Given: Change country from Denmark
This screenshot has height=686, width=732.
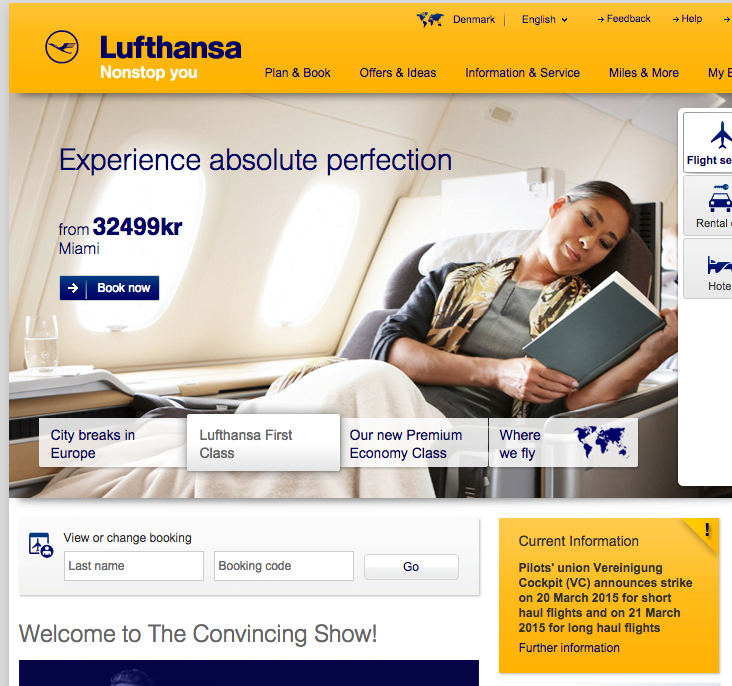Looking at the screenshot, I should pyautogui.click(x=473, y=20).
